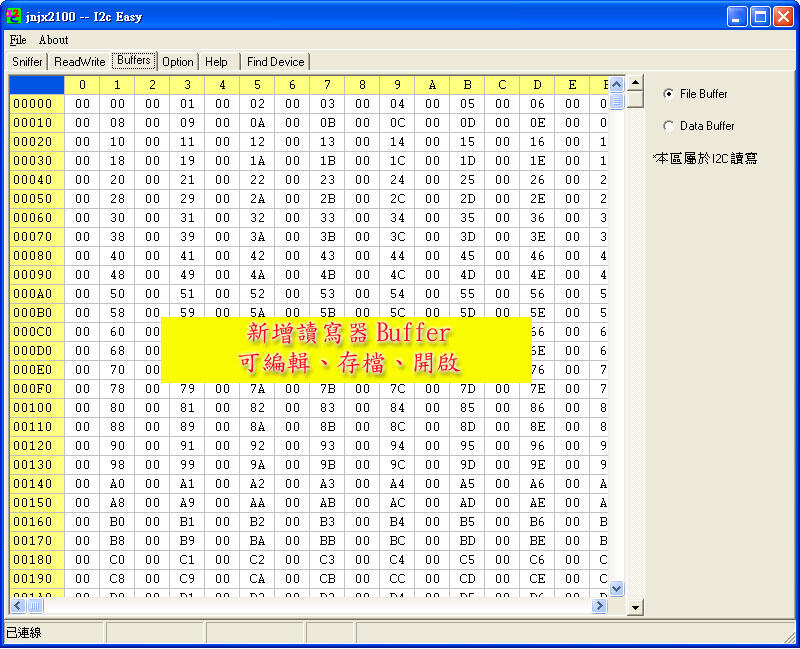Viewport: 800px width, 649px height.
Task: Switch to the ReadWrite tab
Action: (80, 62)
